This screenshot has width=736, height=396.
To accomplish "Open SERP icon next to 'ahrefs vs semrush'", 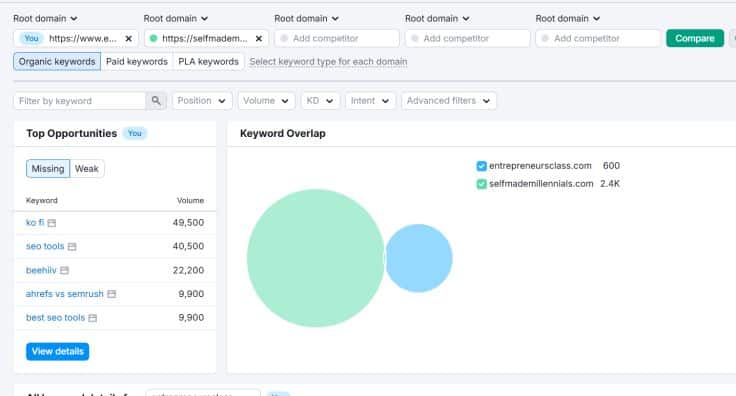I will coord(111,294).
